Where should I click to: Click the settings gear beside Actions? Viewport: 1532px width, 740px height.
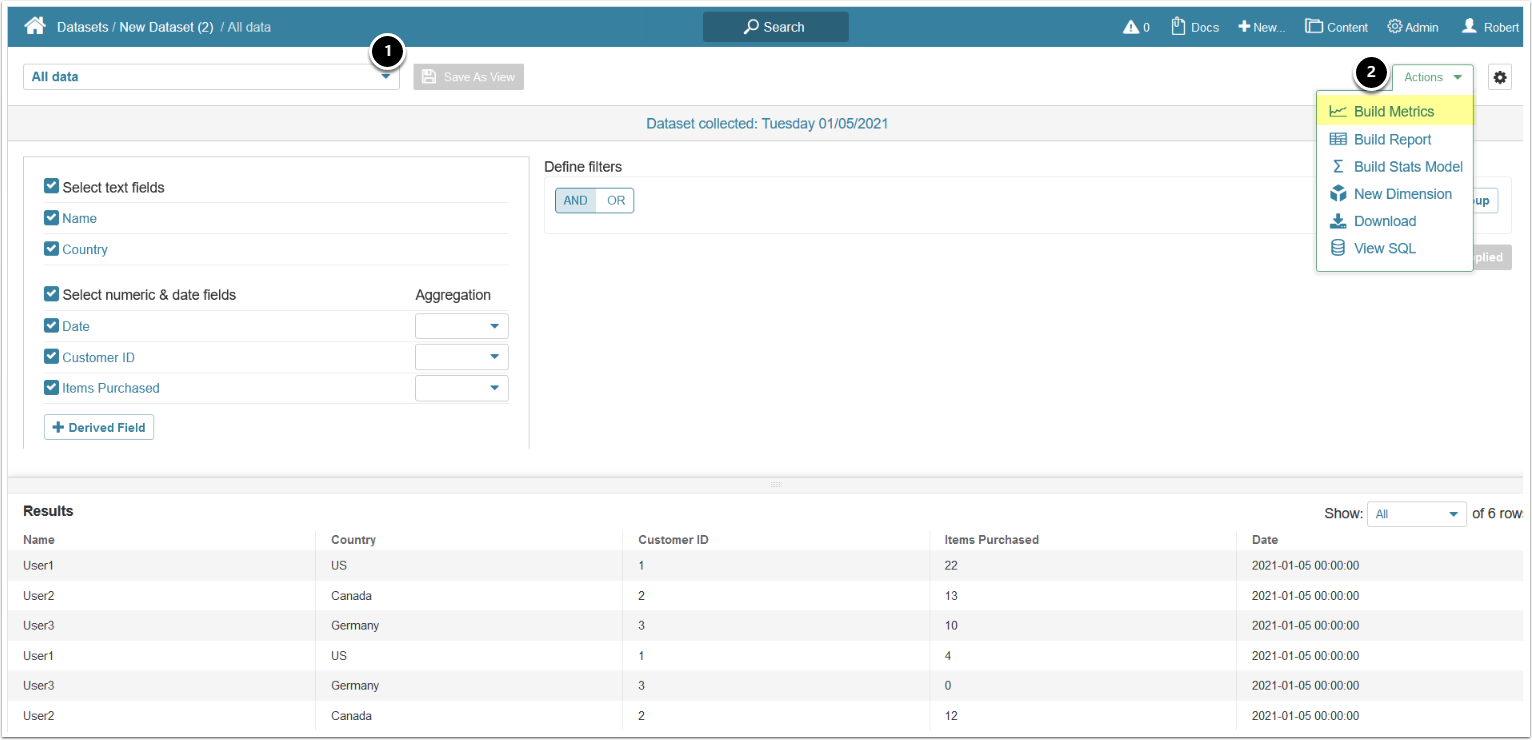tap(1499, 77)
